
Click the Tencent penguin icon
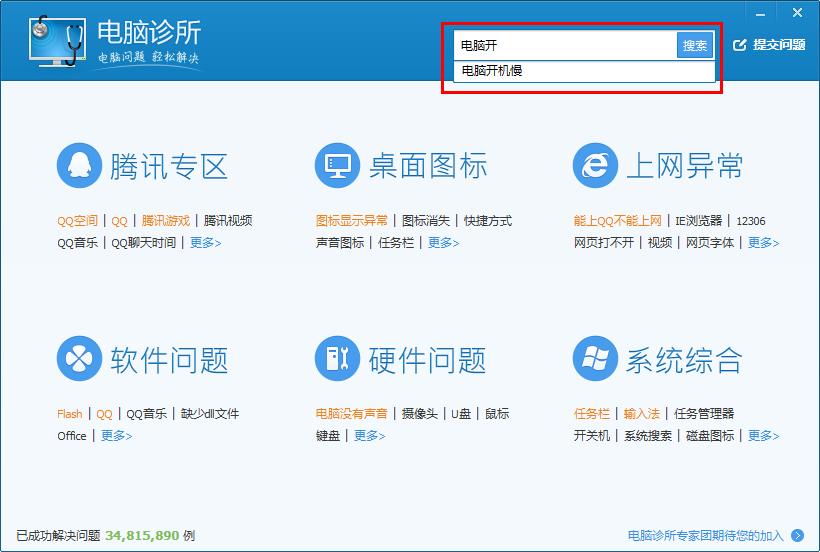click(78, 165)
